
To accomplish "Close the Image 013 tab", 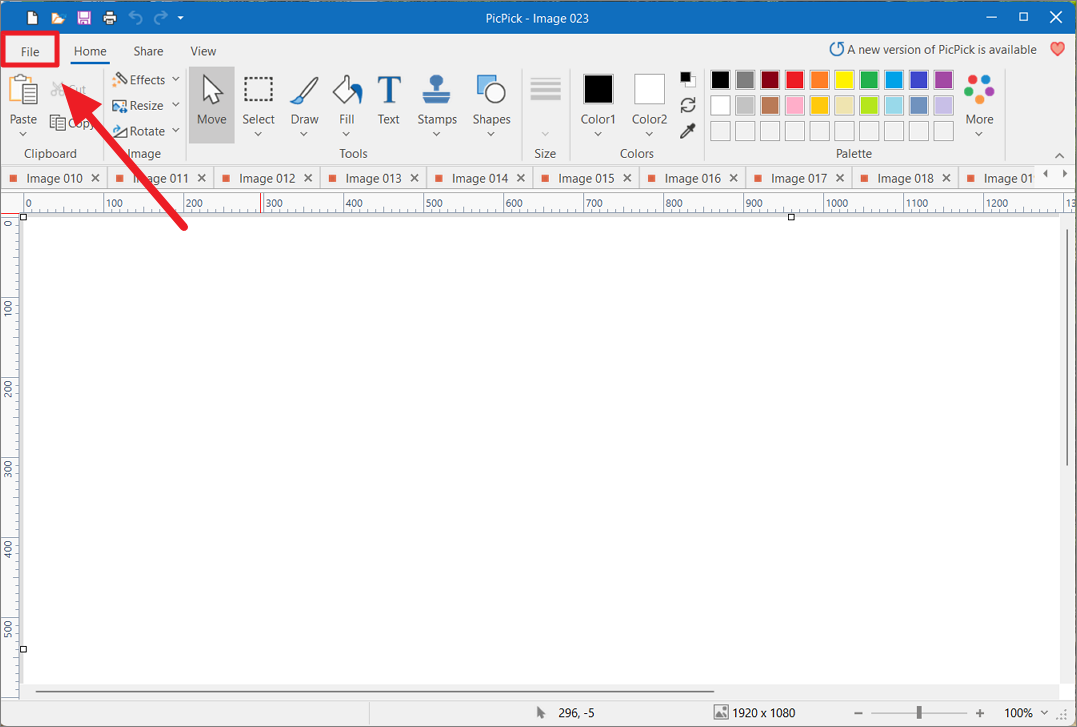I will (x=414, y=178).
